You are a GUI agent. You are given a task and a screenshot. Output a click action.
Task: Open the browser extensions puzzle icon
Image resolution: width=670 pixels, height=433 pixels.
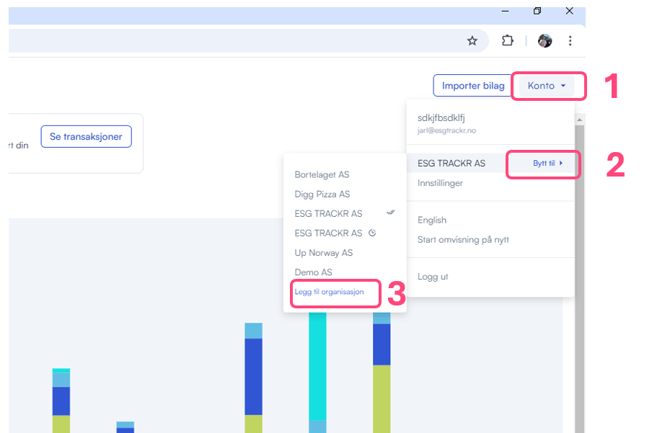[x=507, y=41]
